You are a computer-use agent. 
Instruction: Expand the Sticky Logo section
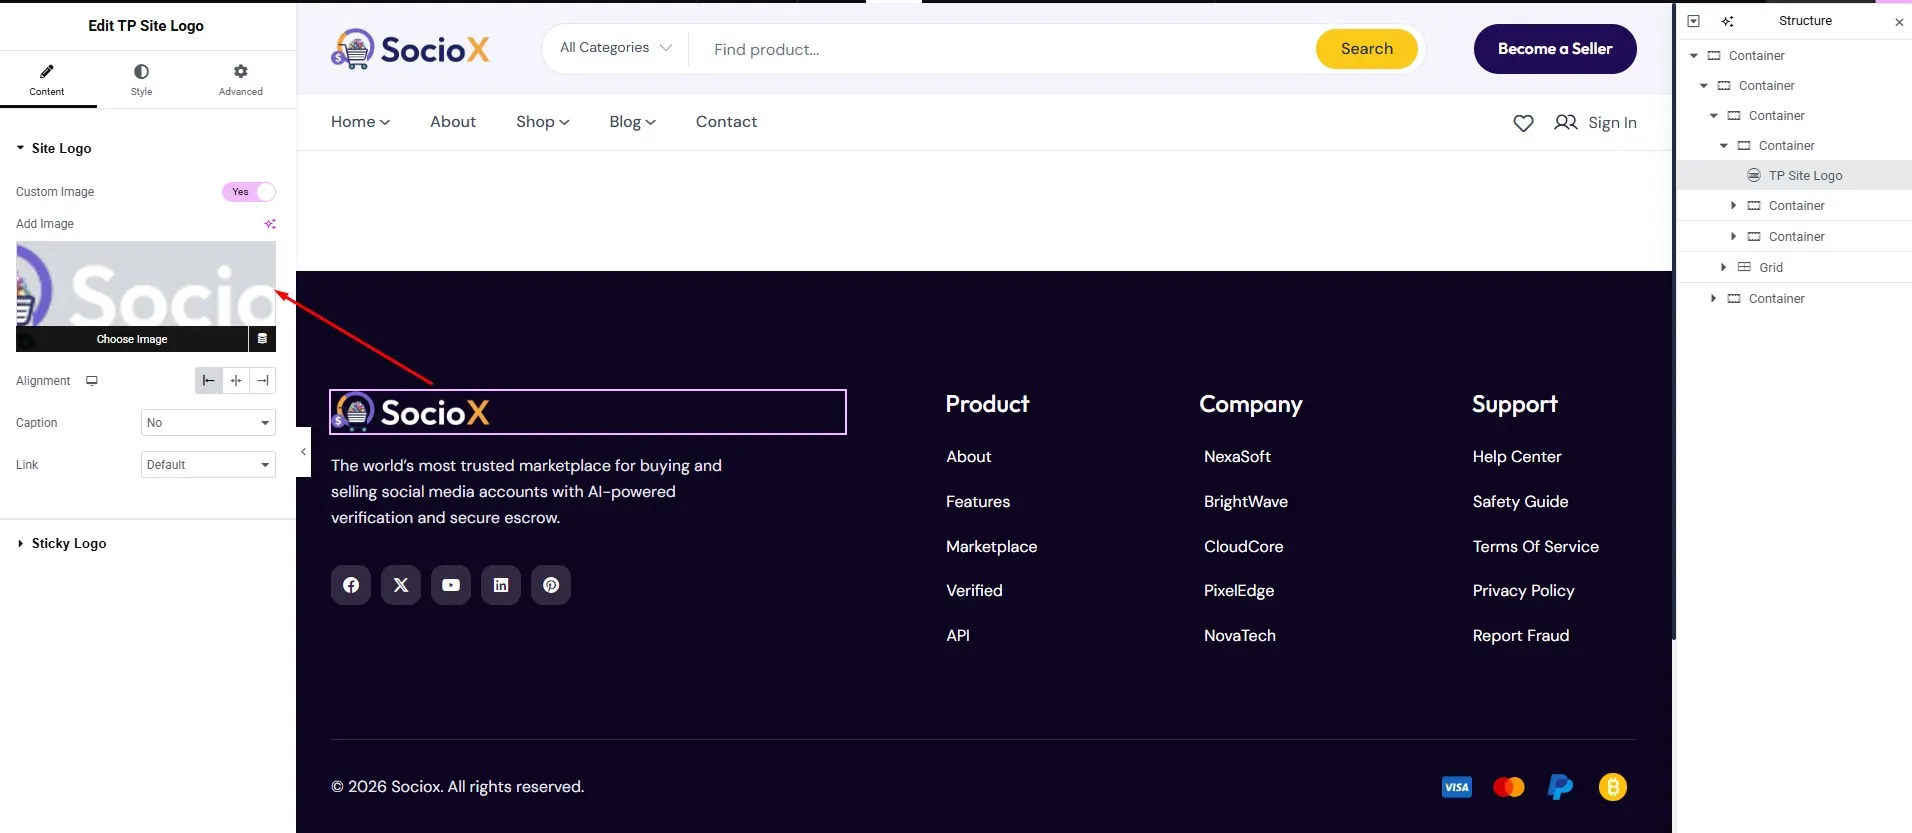(x=68, y=544)
